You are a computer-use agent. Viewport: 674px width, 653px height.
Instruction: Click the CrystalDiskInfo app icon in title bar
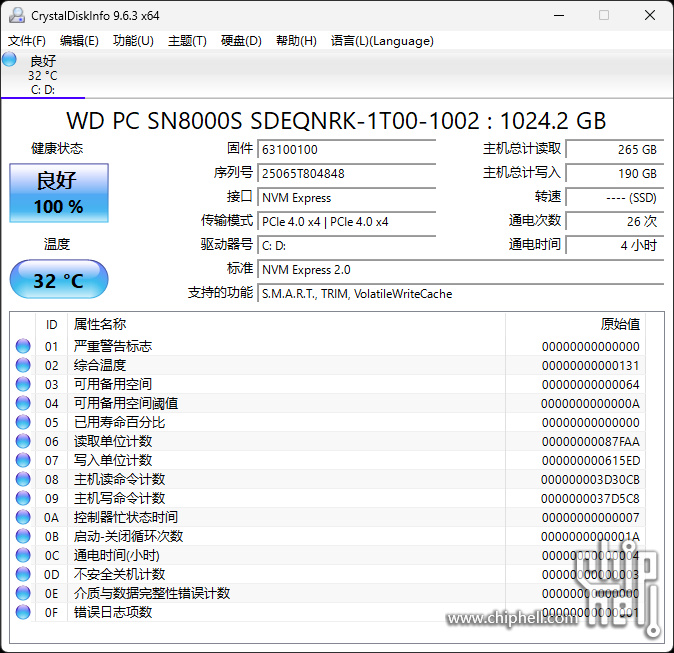click(x=17, y=15)
